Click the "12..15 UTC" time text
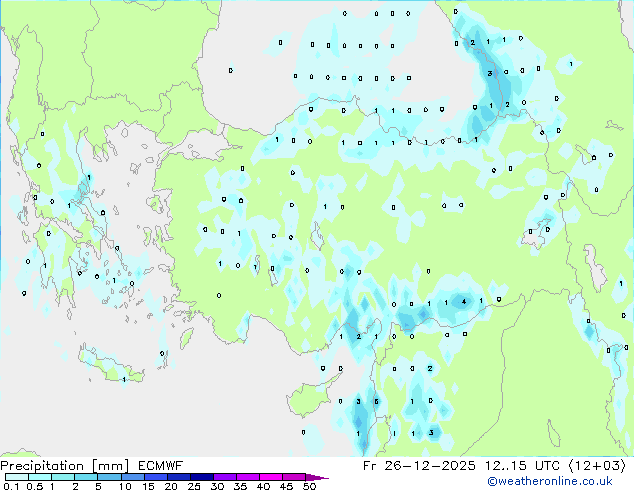 coord(523,466)
